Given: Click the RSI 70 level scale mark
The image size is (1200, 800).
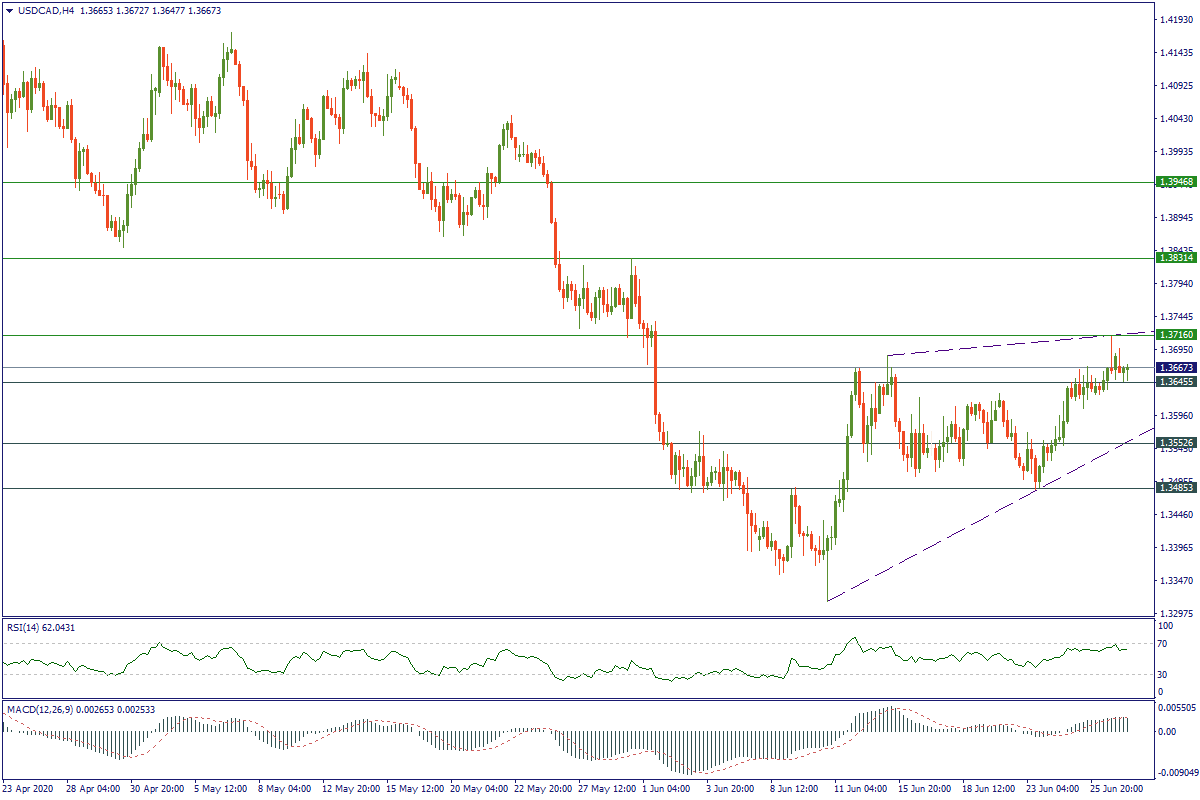Looking at the screenshot, I should coord(1164,645).
